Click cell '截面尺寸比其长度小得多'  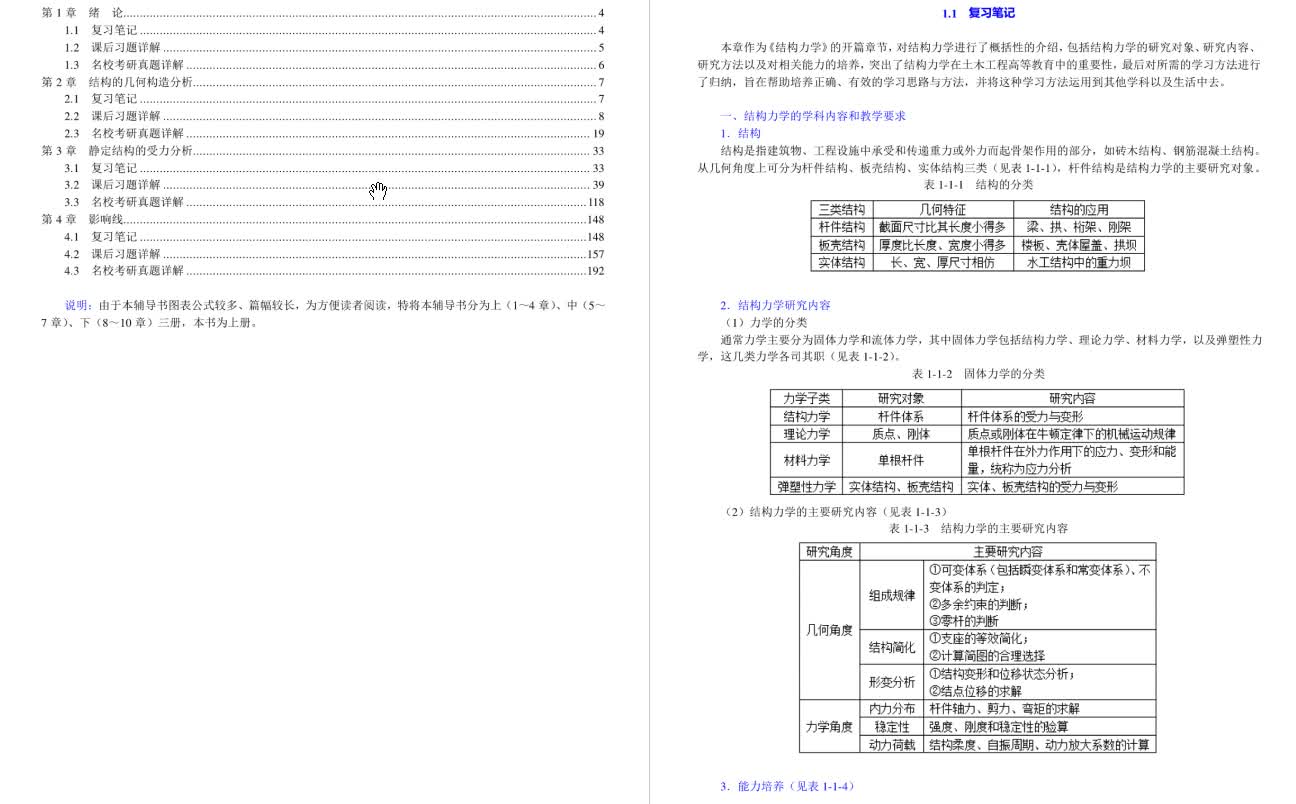[942, 227]
